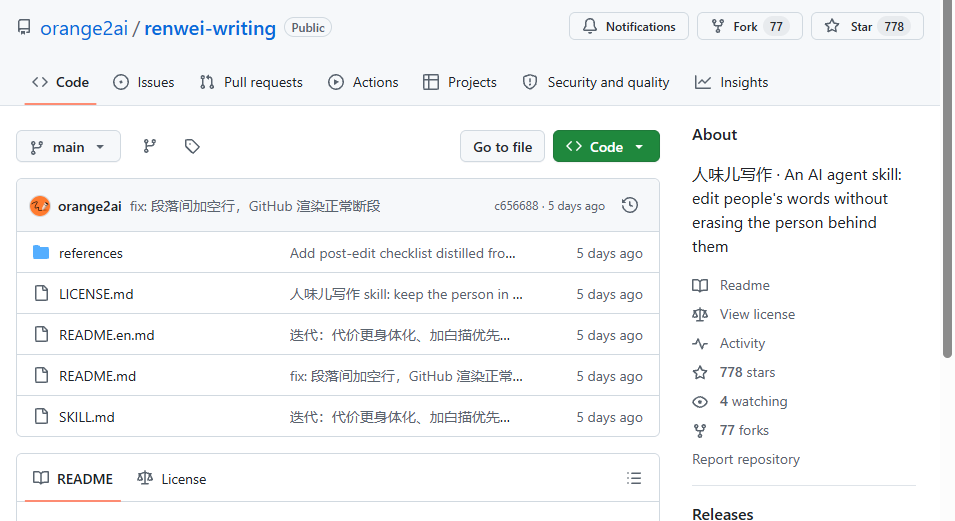The width and height of the screenshot is (955, 521).
Task: Click the scale icon beside View license
Action: point(700,314)
